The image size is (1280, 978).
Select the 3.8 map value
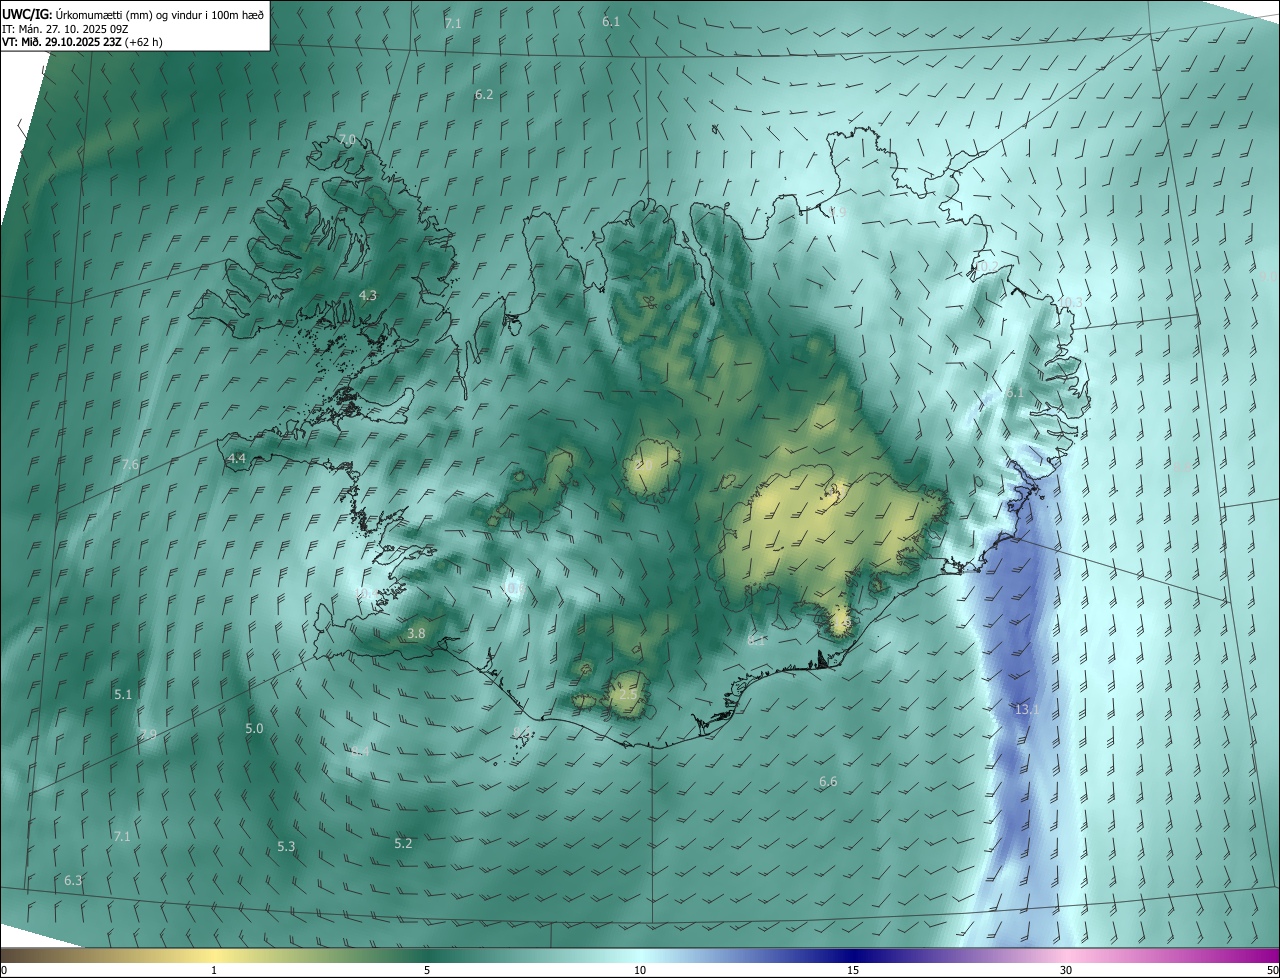click(416, 633)
